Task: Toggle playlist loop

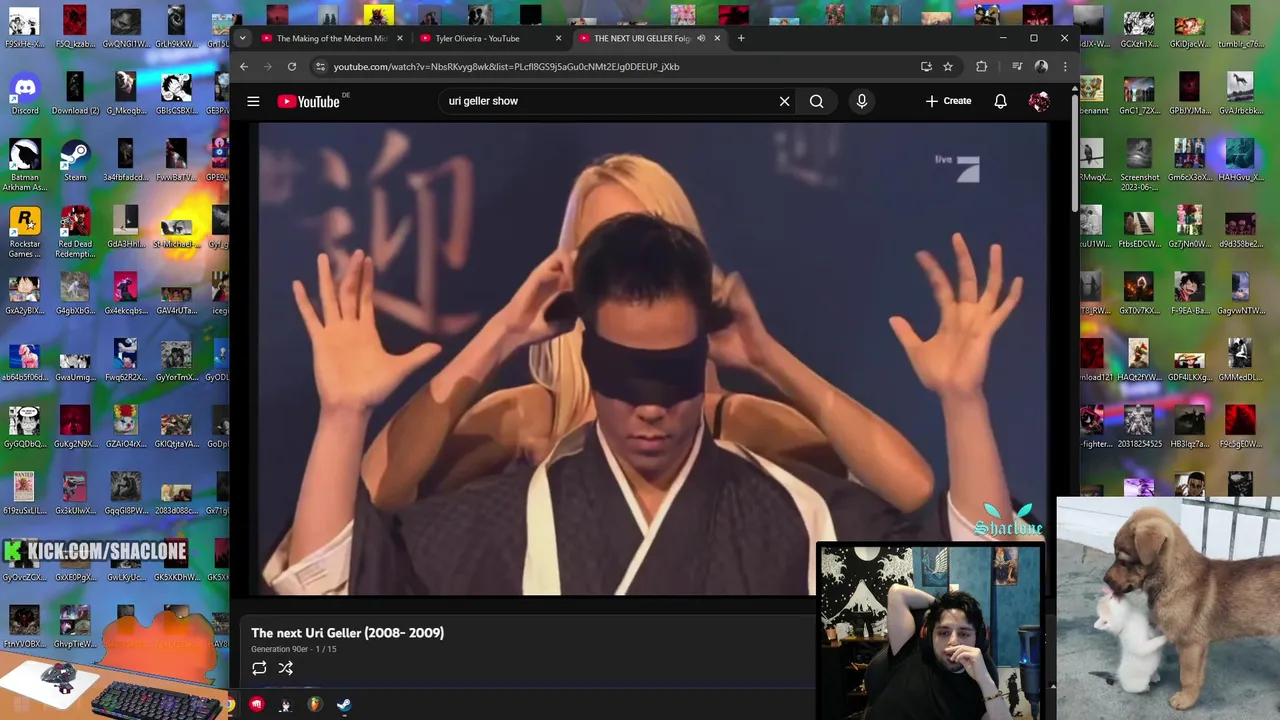Action: pos(259,668)
